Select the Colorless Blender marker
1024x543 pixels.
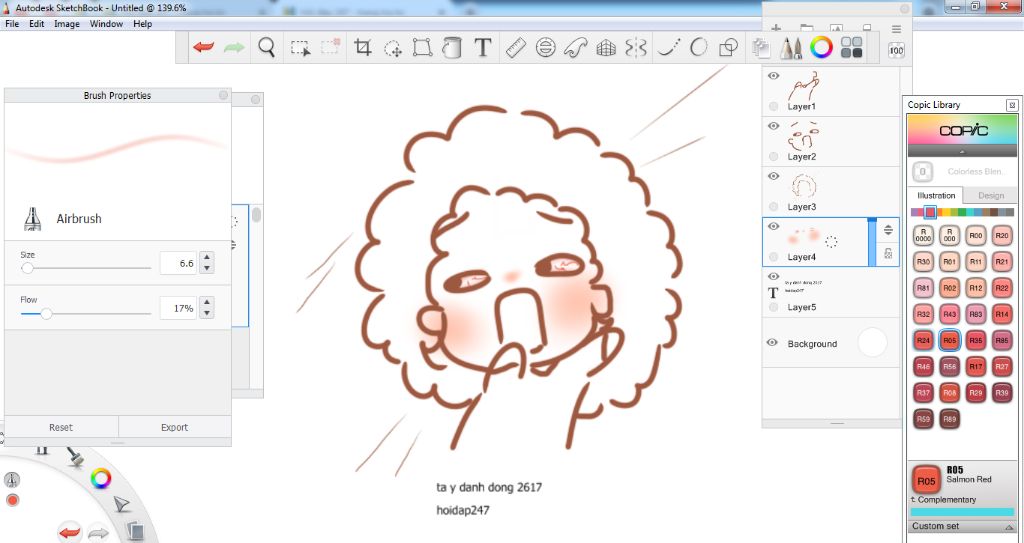(923, 172)
